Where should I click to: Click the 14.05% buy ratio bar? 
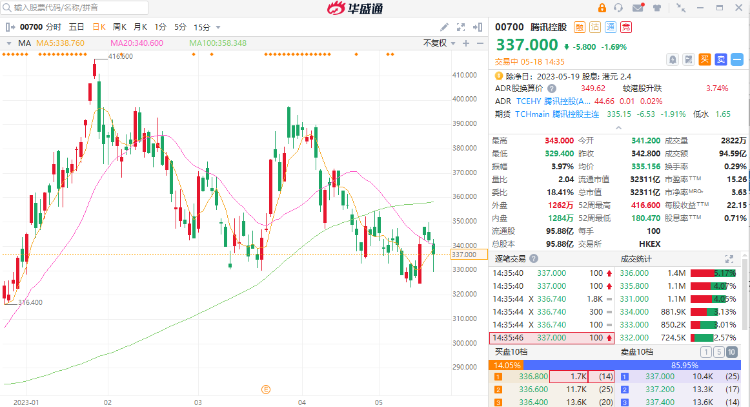[507, 365]
